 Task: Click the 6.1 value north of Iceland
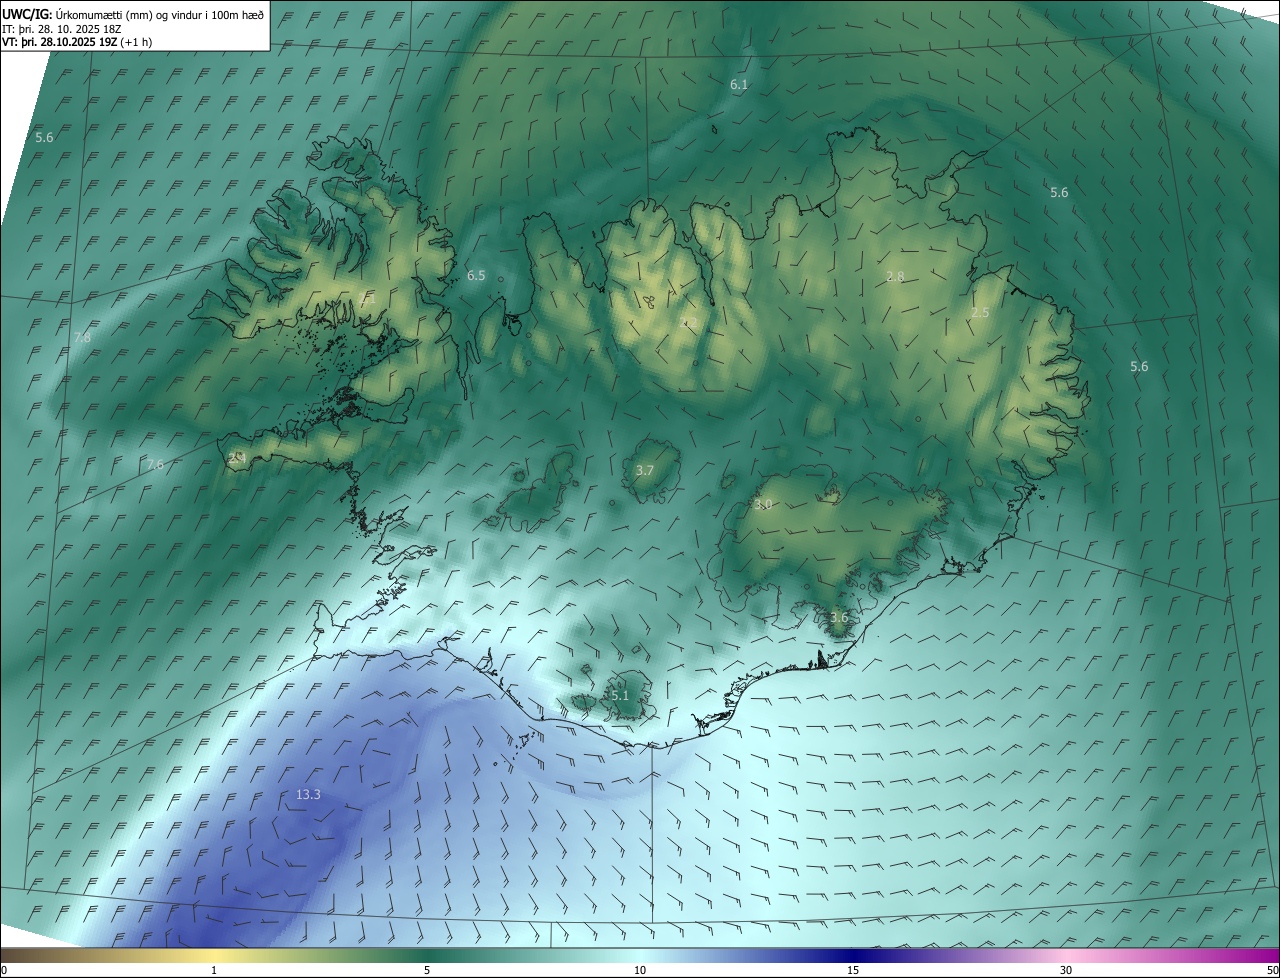point(739,85)
